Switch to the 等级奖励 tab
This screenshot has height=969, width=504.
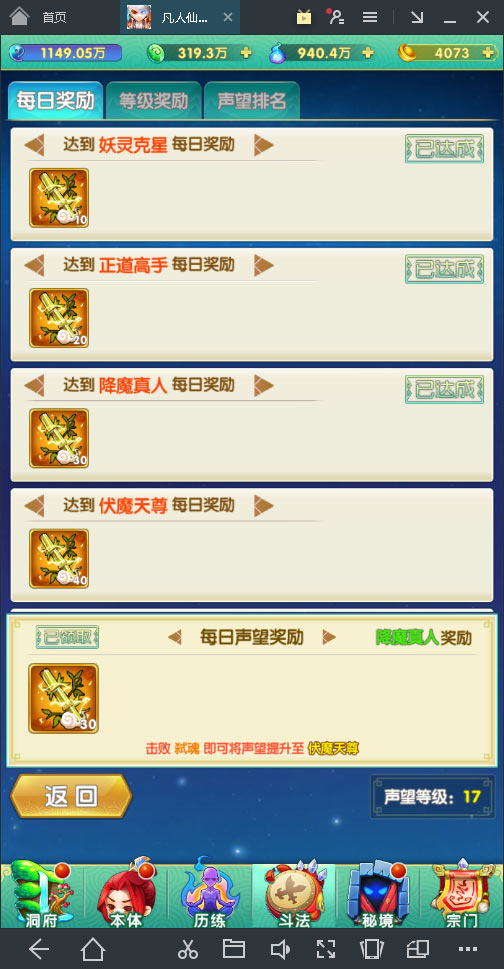154,101
